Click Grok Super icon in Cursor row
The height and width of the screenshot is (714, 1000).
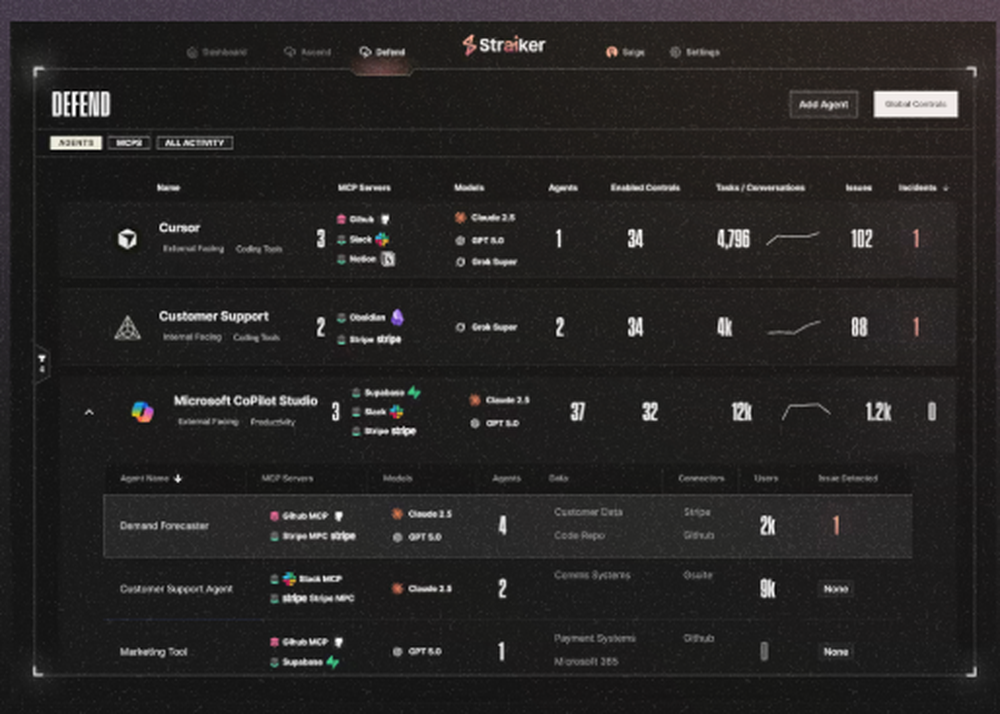pyautogui.click(x=460, y=262)
